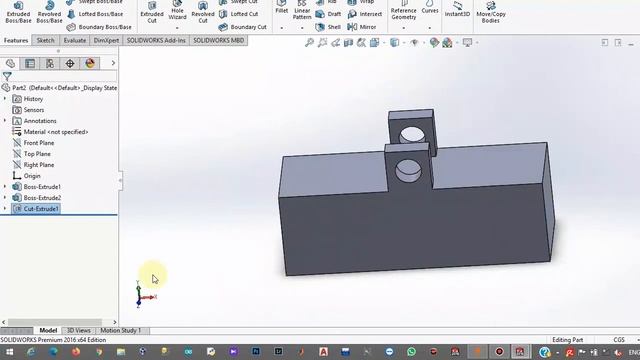This screenshot has width=640, height=360.
Task: Select the Model tab
Action: [48, 331]
